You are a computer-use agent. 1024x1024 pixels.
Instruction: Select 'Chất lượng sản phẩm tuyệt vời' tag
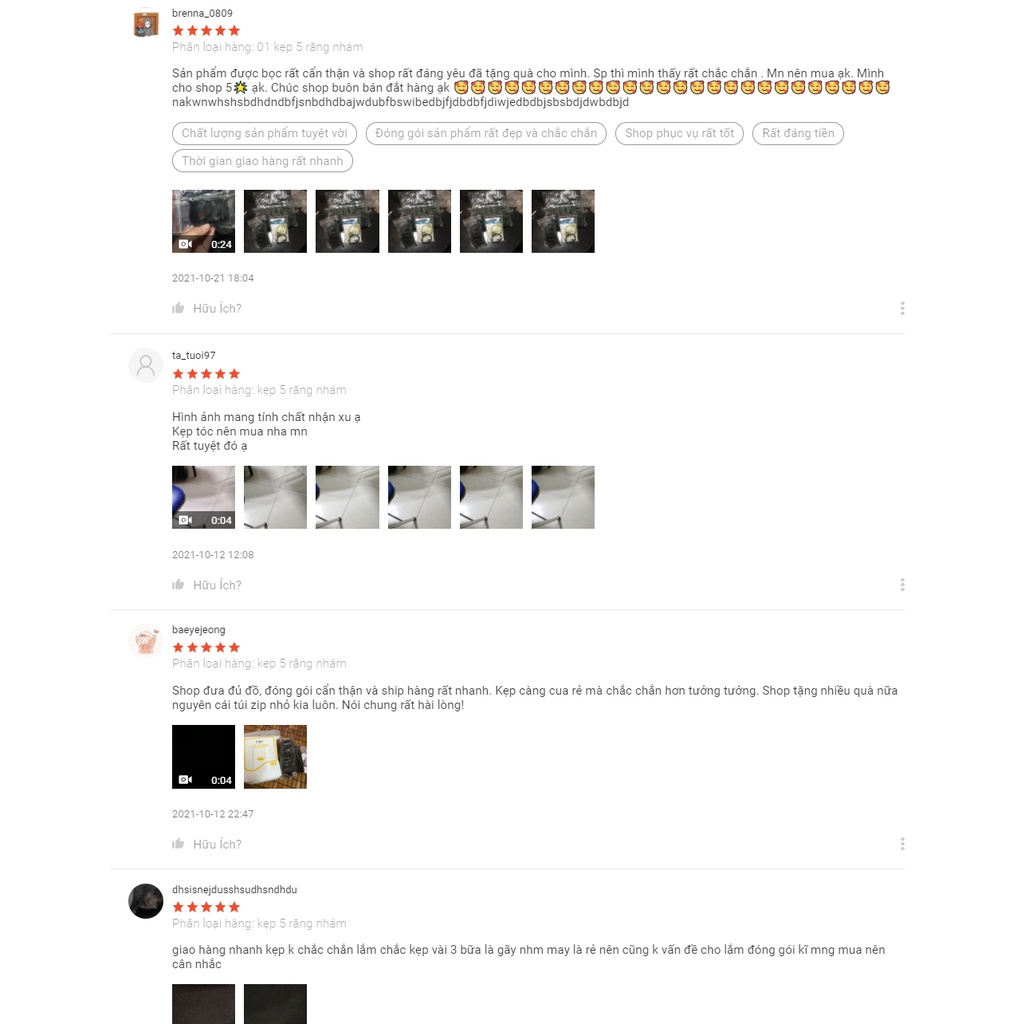(x=264, y=133)
